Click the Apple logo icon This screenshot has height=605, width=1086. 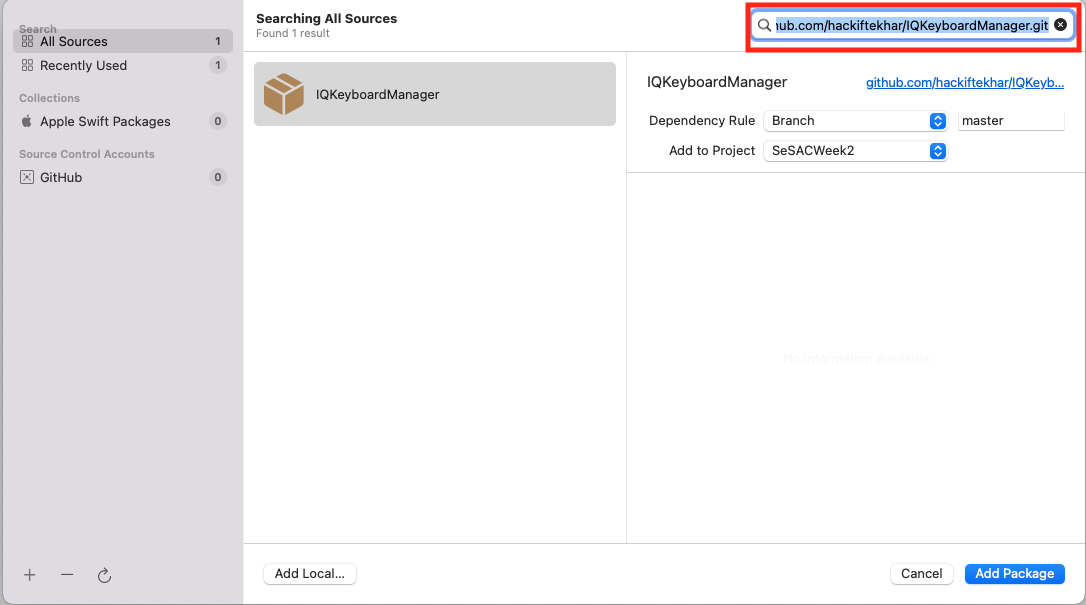(27, 121)
